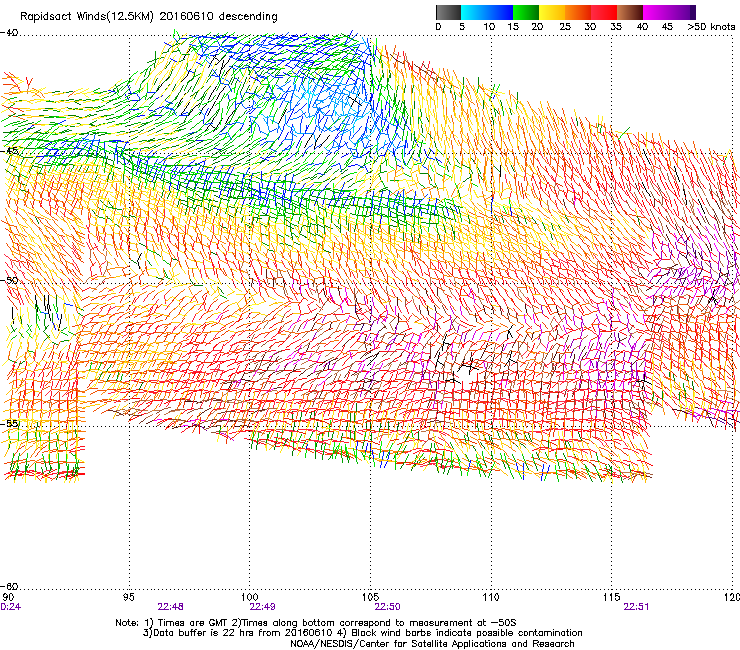This screenshot has width=740, height=650.
Task: Select the red 30-35 knots legend segment
Action: click(x=604, y=12)
